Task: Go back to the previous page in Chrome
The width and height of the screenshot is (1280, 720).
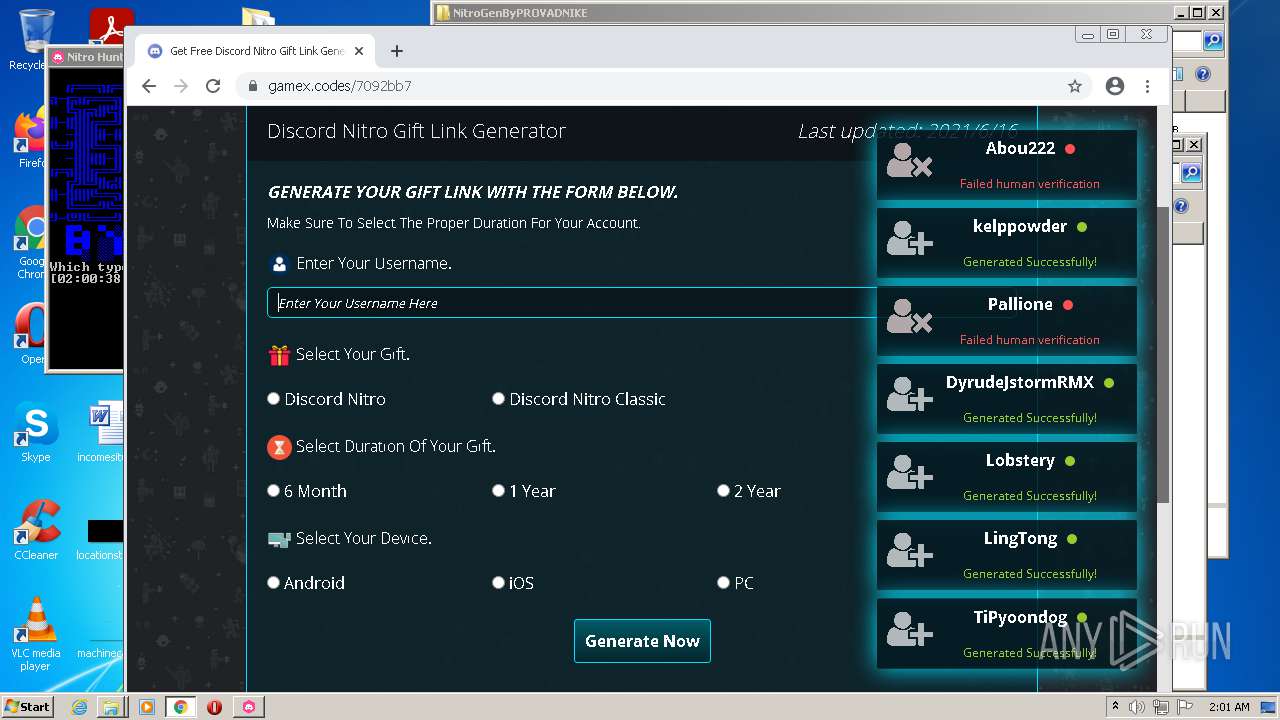Action: point(149,86)
